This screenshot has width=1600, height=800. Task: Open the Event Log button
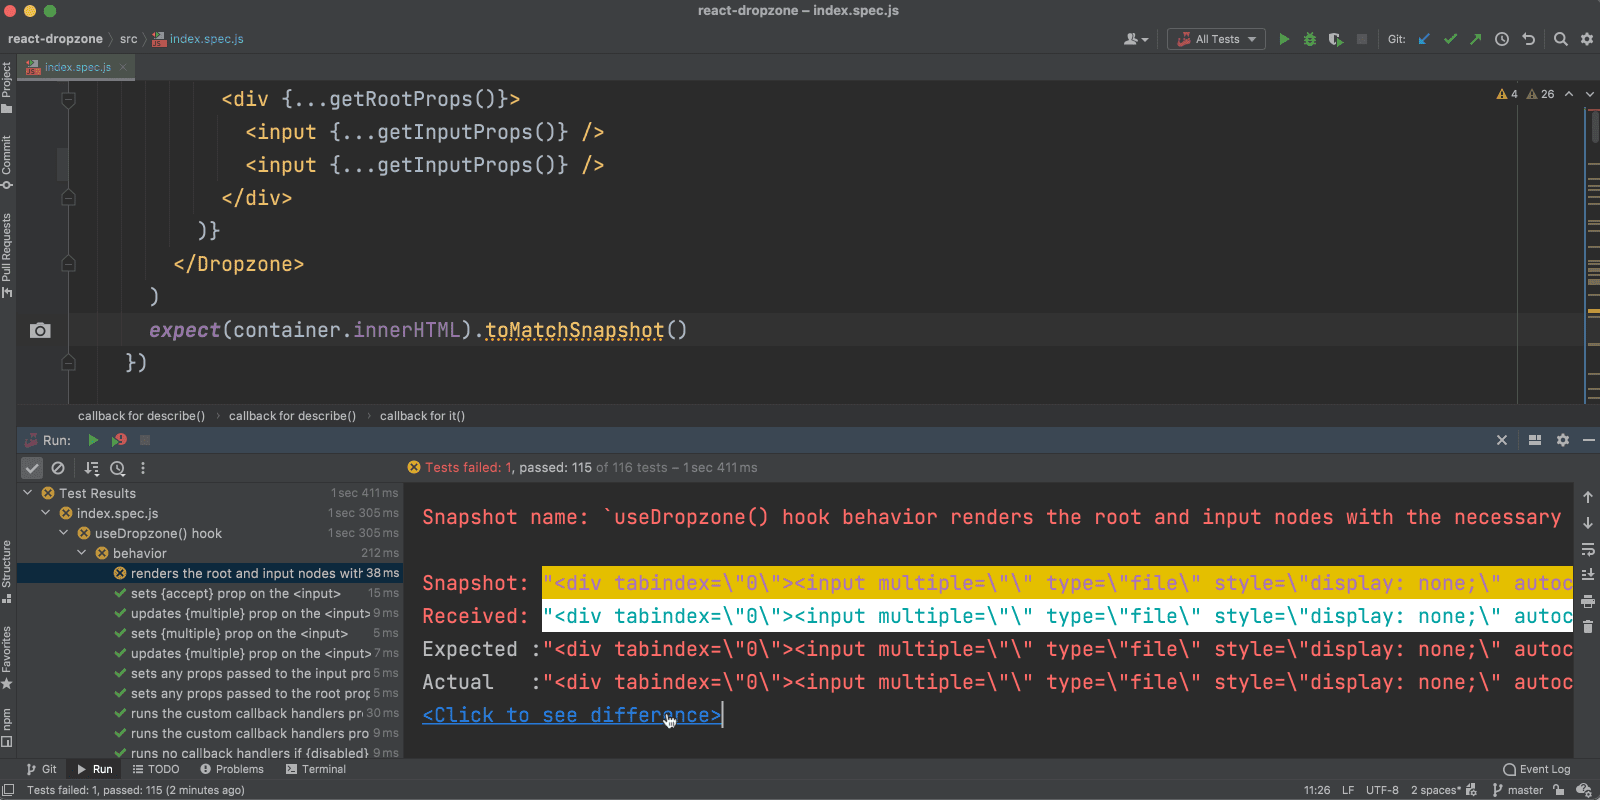(x=1537, y=769)
